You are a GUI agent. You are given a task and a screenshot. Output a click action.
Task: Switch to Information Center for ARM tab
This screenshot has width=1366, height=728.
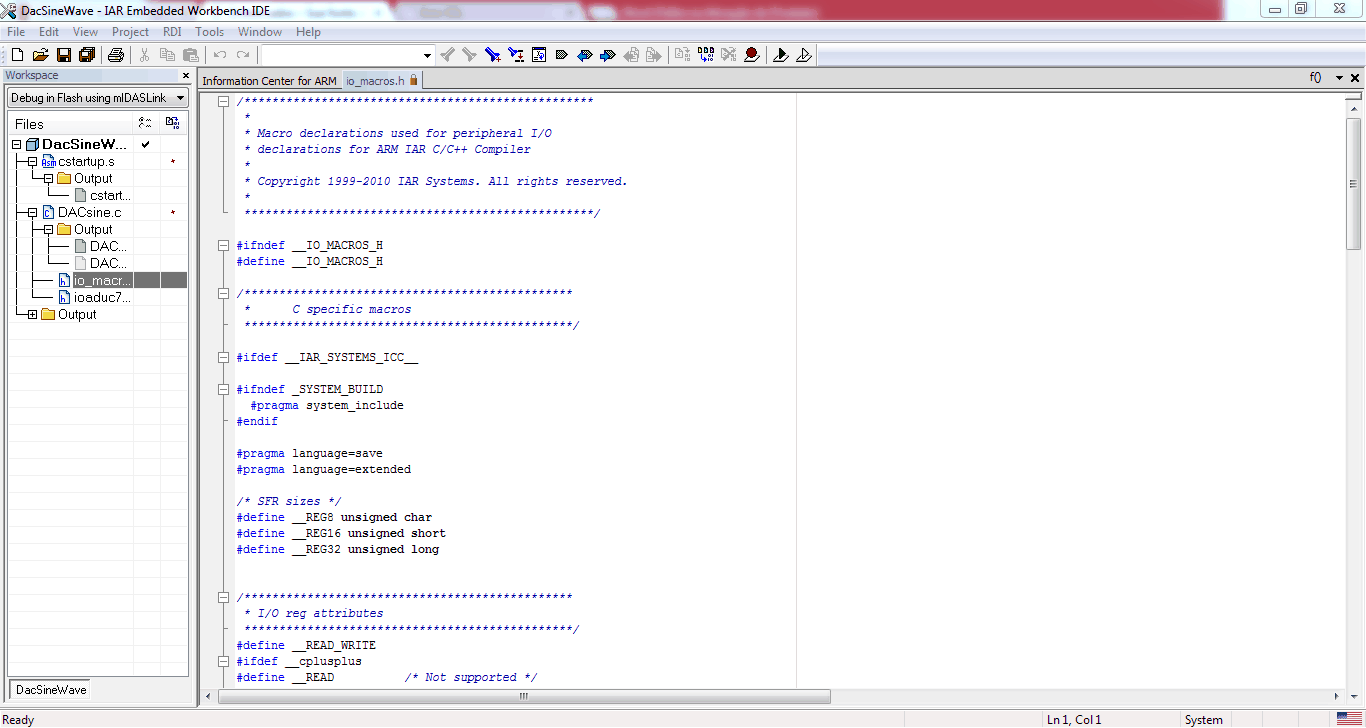point(269,81)
